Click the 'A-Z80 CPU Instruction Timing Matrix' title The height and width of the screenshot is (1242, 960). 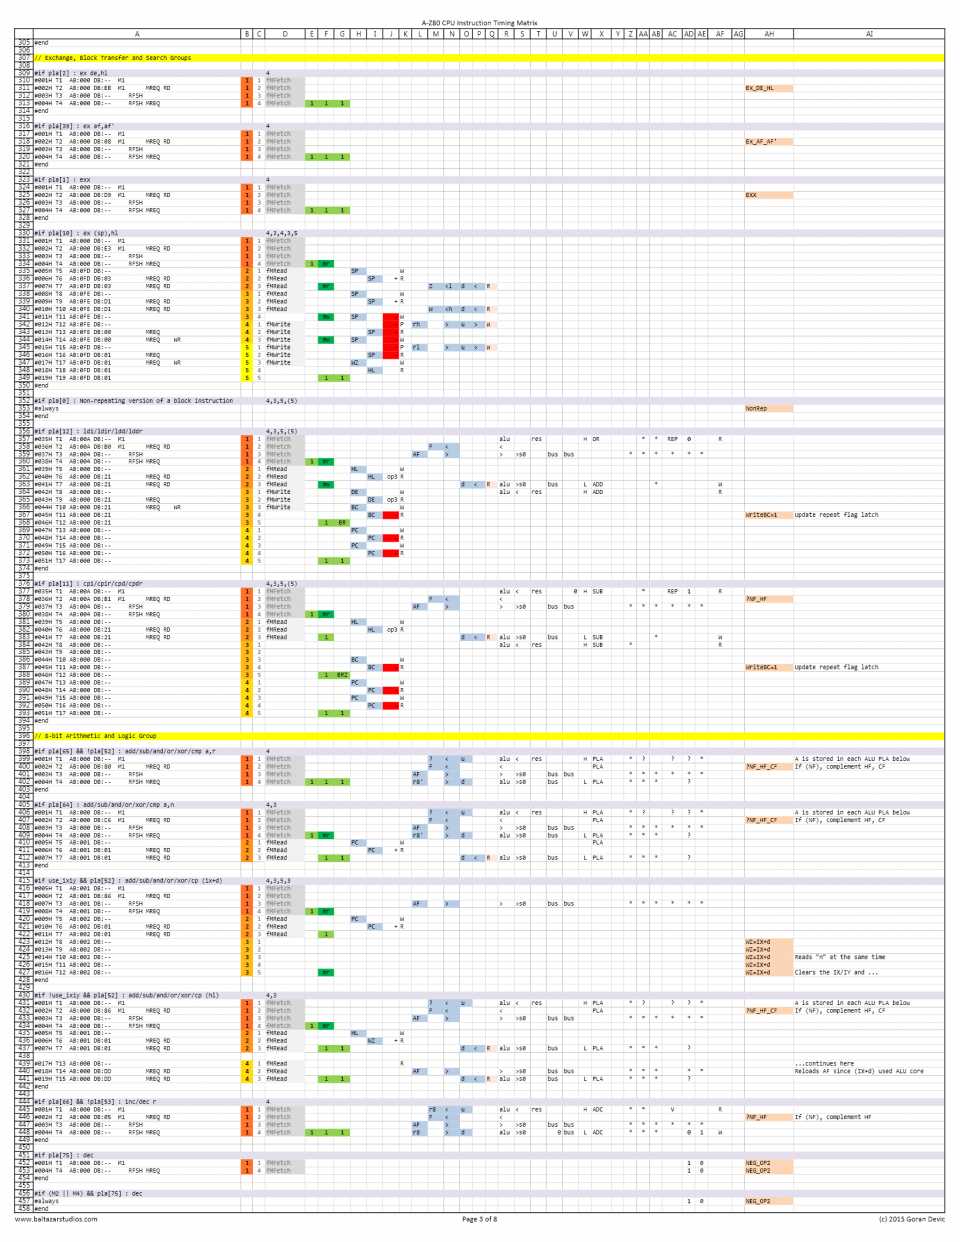coord(479,22)
